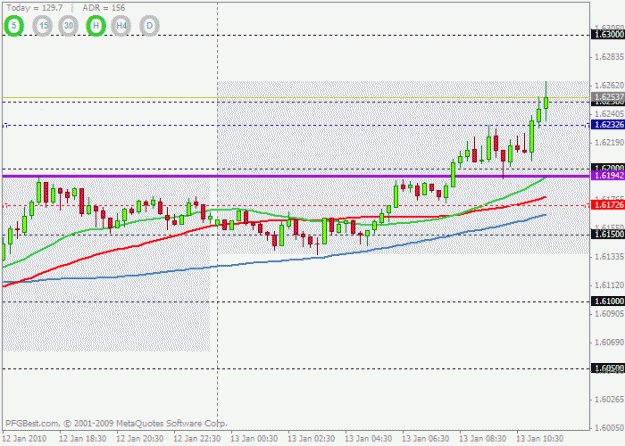This screenshot has width=625, height=446.
Task: Click the 12 Jan 2010 time label
Action: click(25, 439)
